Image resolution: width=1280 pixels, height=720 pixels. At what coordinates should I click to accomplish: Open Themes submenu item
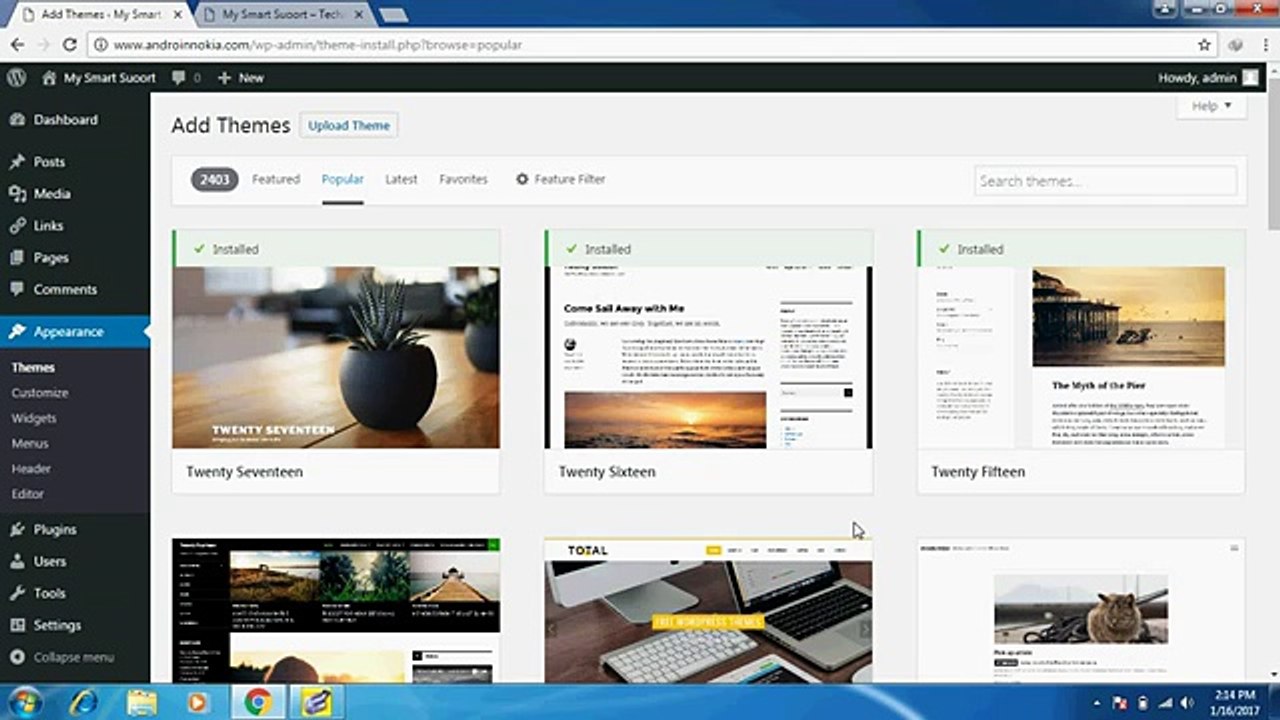(33, 367)
